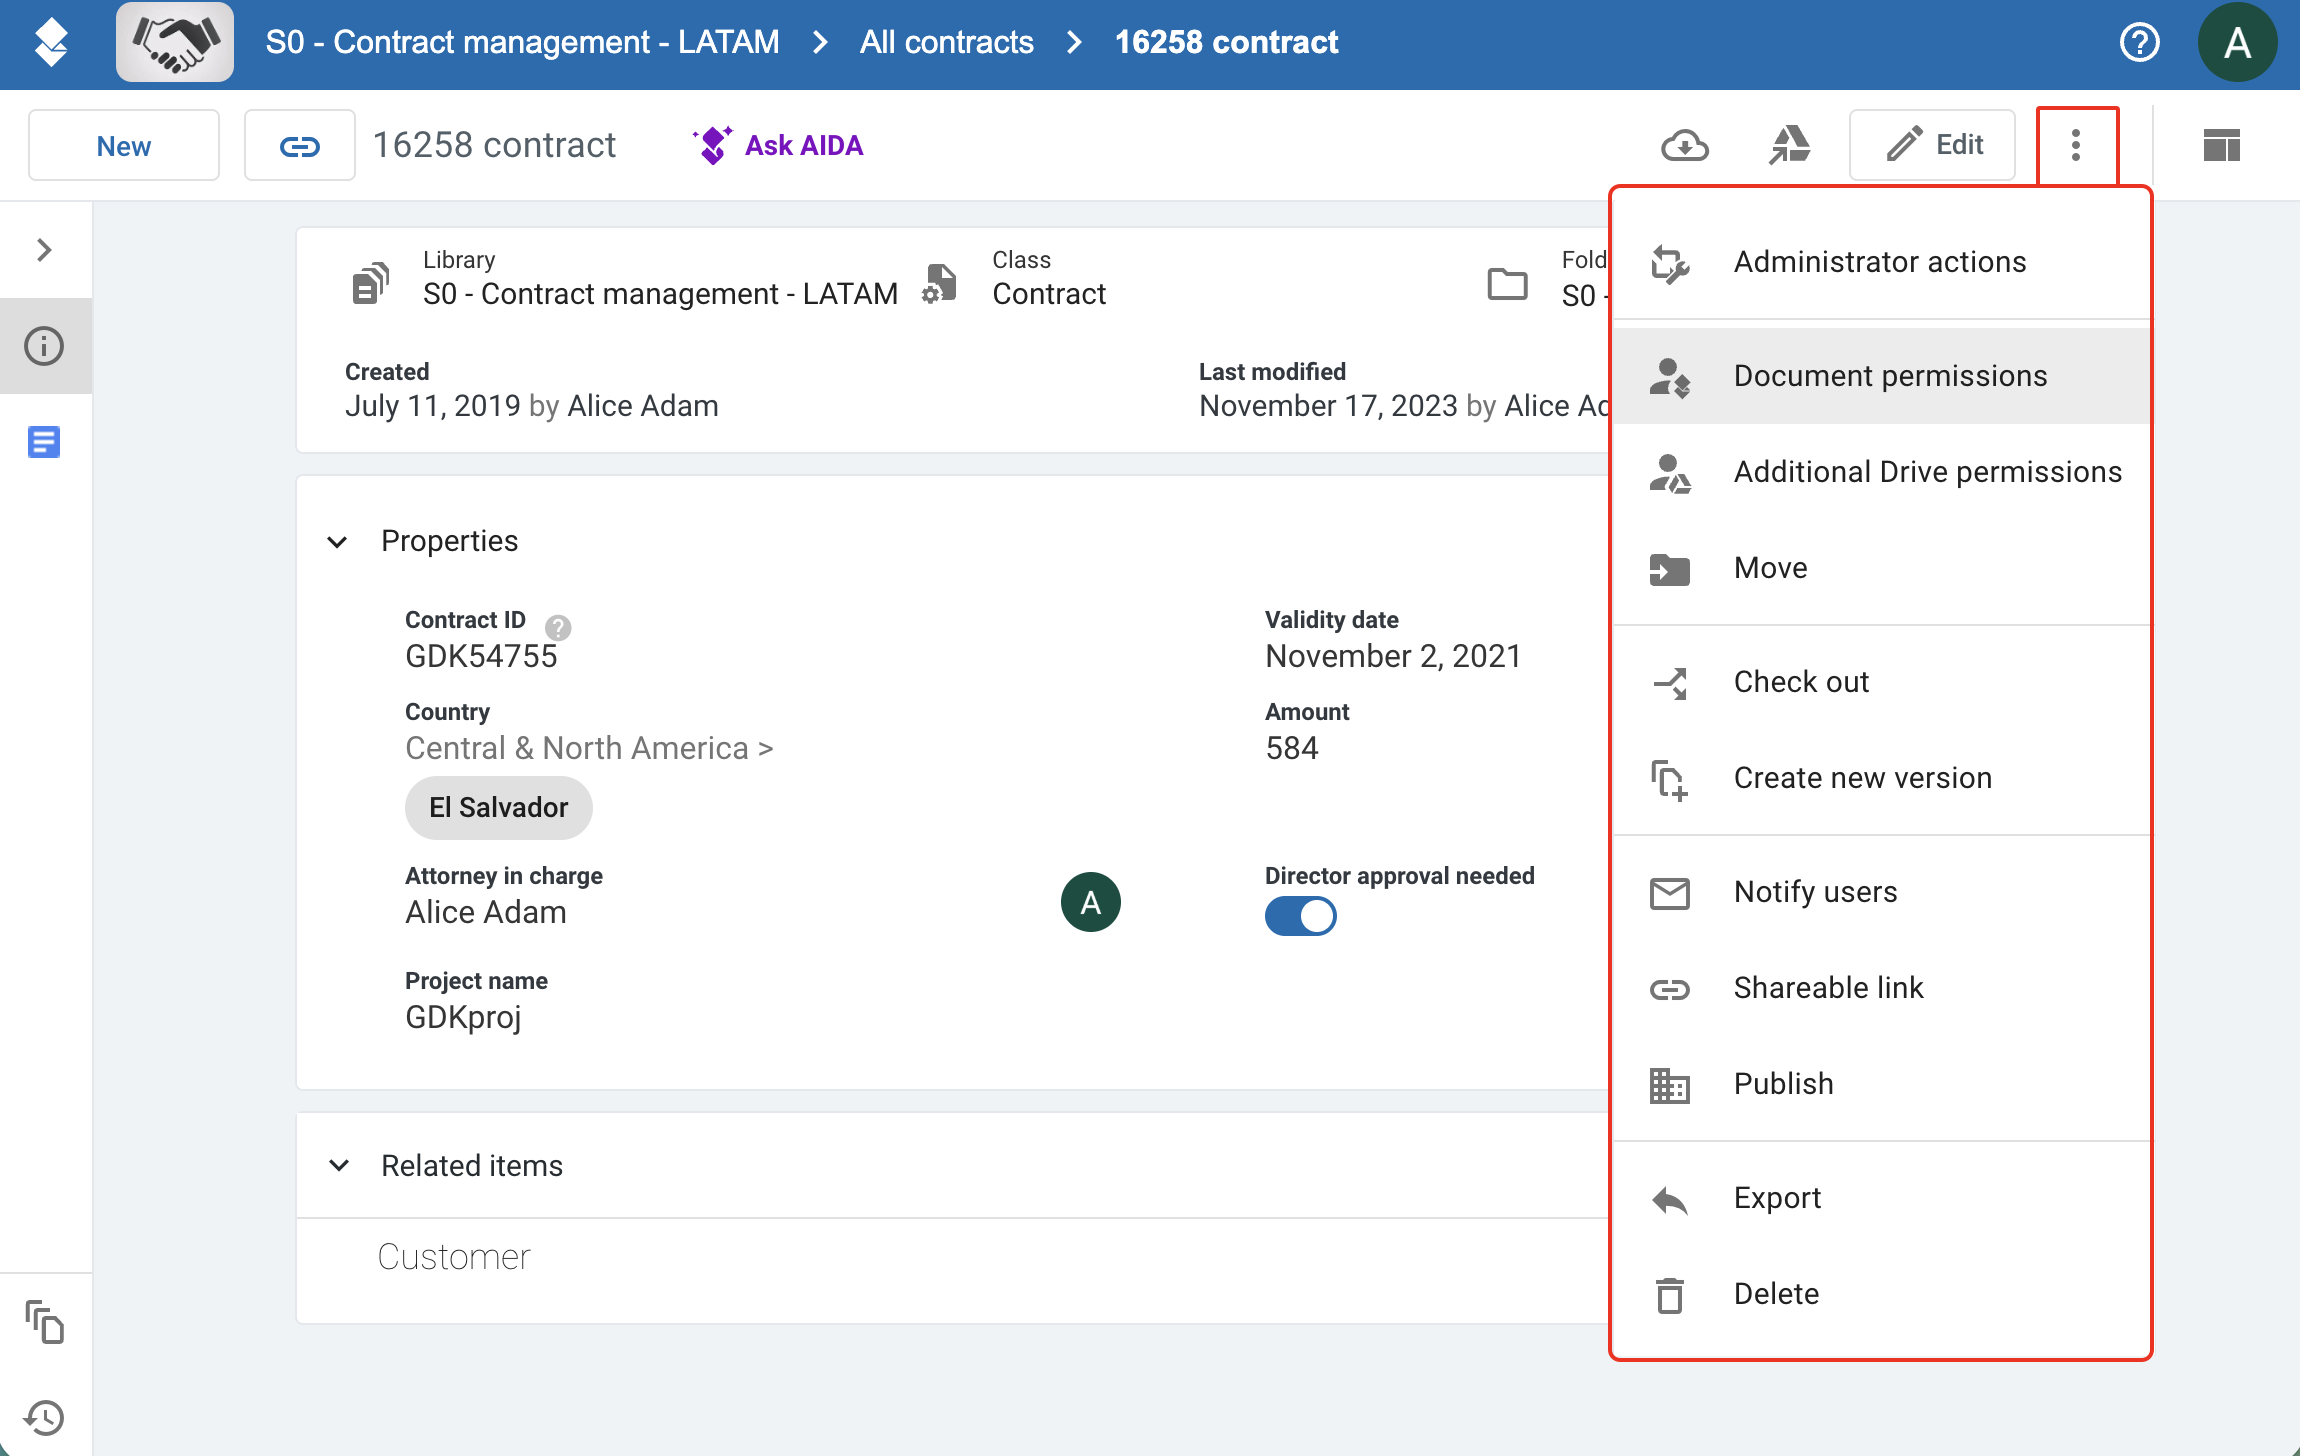2300x1456 pixels.
Task: Click the 16258 contract breadcrumb
Action: [x=1226, y=42]
